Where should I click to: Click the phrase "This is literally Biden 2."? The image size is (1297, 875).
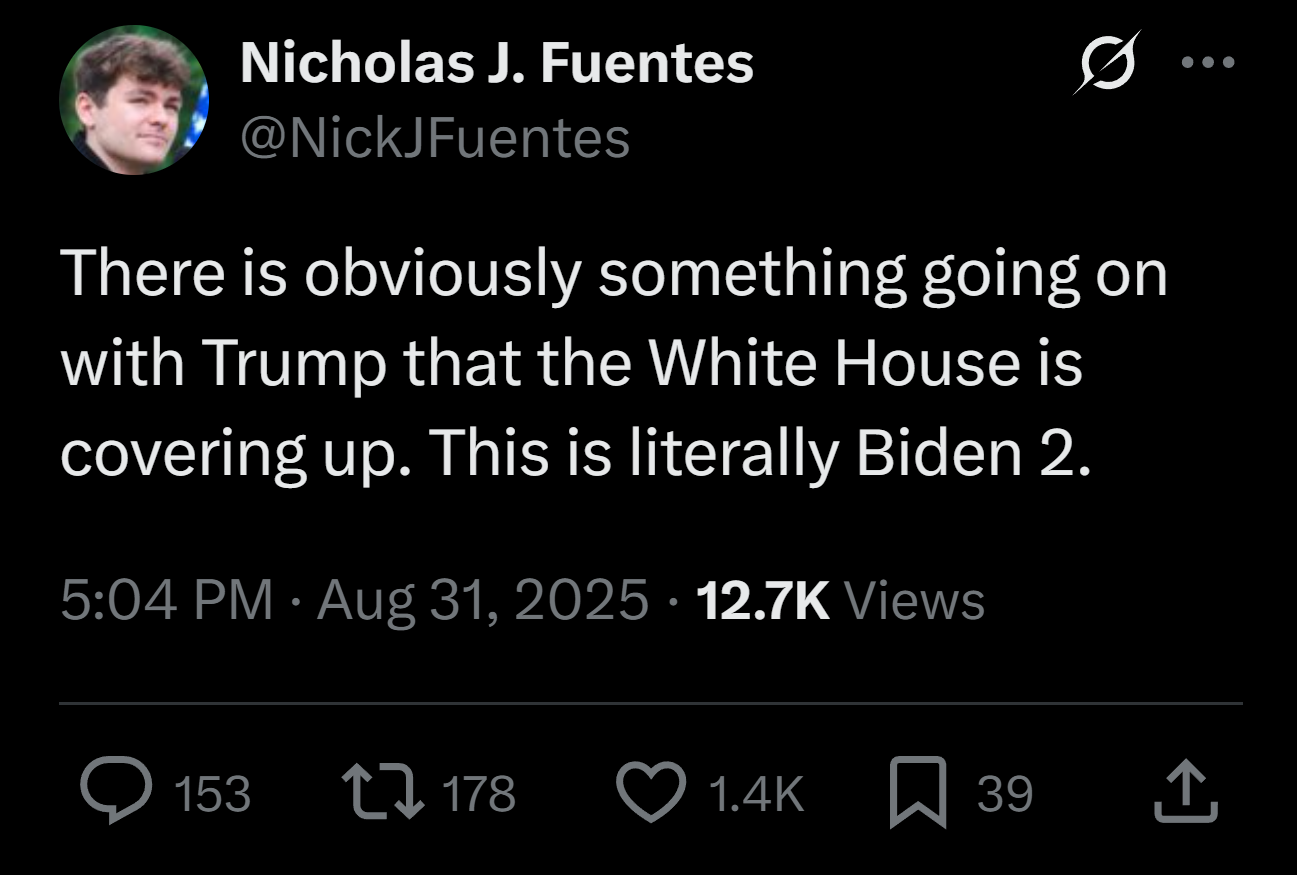758,455
